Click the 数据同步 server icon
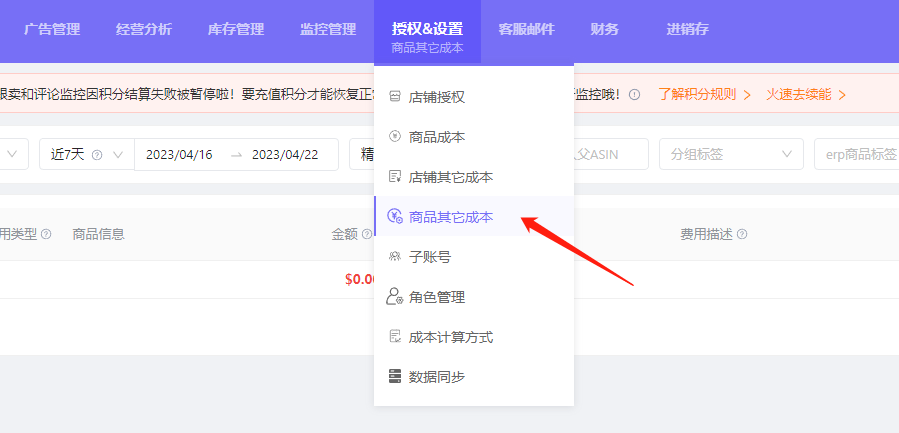 click(x=395, y=377)
